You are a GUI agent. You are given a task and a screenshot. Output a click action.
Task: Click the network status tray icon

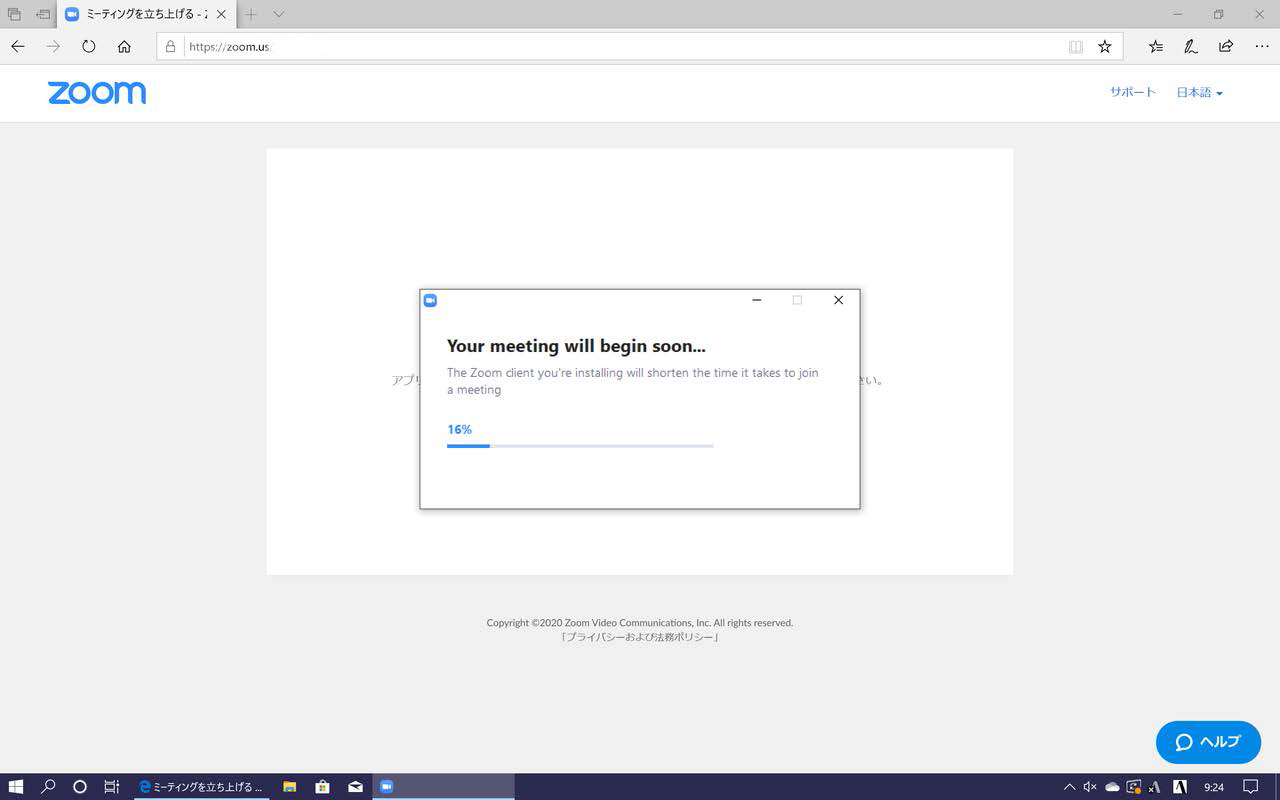click(1134, 787)
